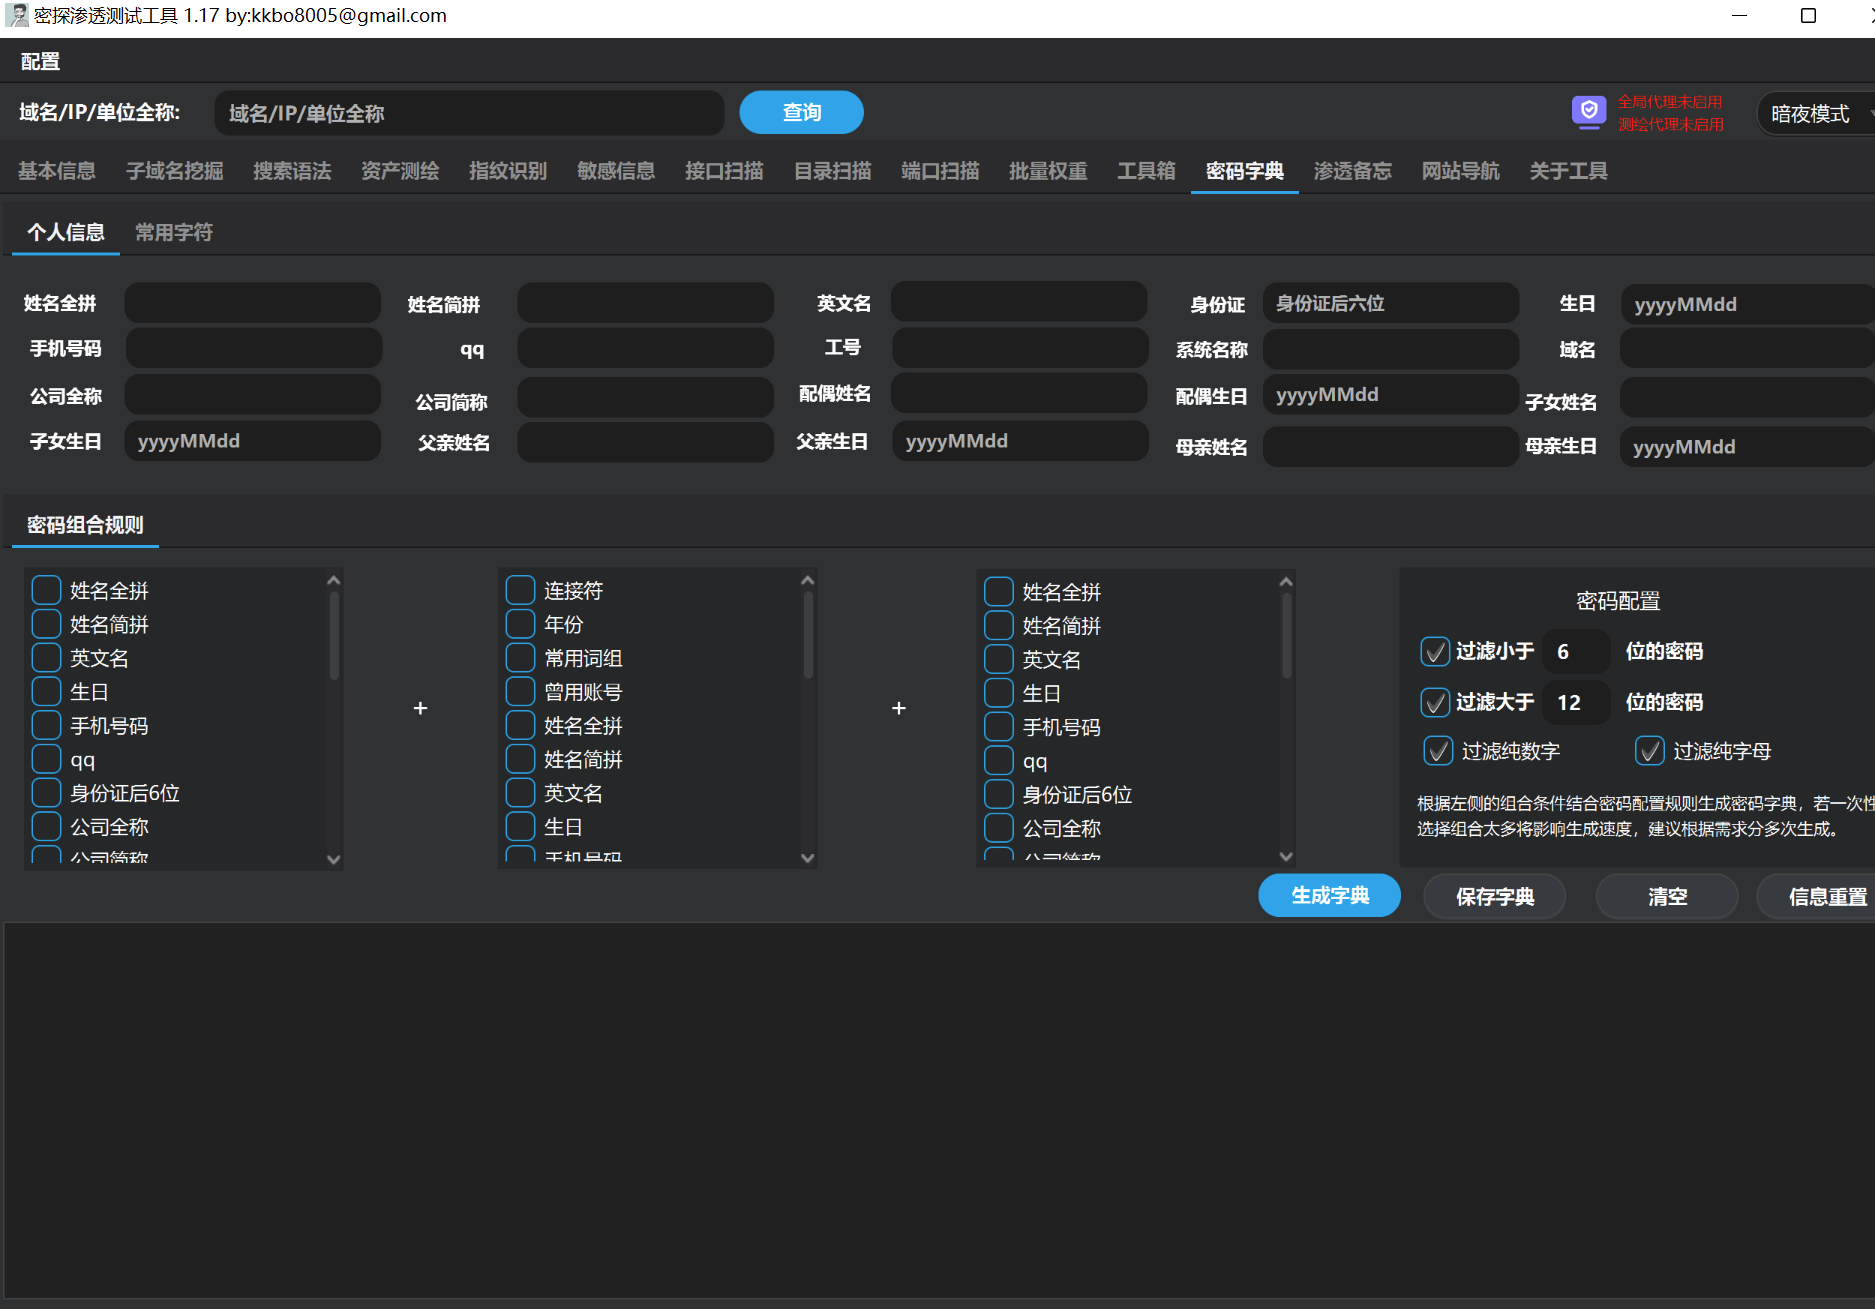Click the 查询 button
The height and width of the screenshot is (1309, 1875).
(x=801, y=112)
